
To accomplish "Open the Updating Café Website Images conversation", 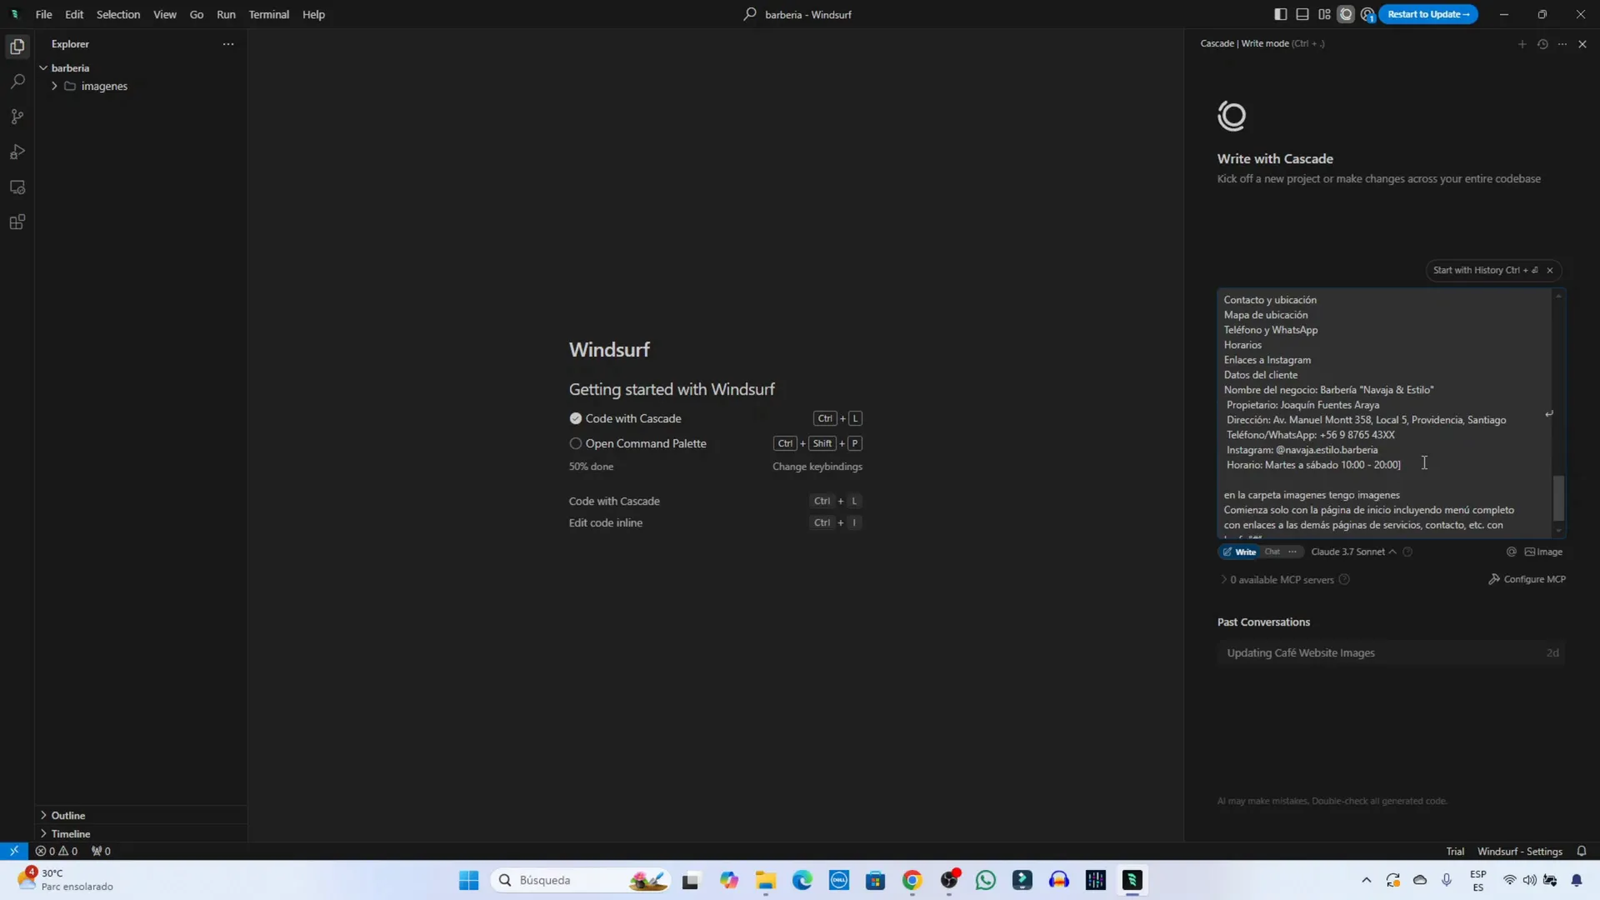I will pos(1298,651).
